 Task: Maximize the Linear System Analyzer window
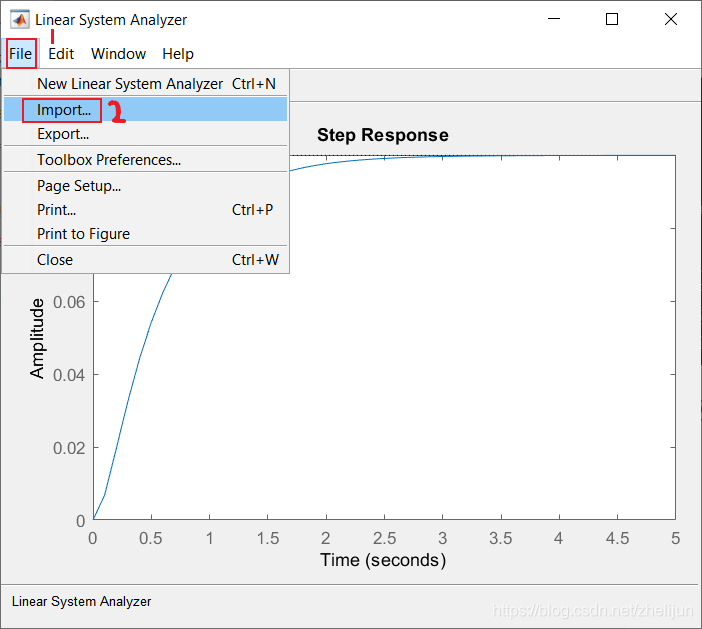point(612,19)
